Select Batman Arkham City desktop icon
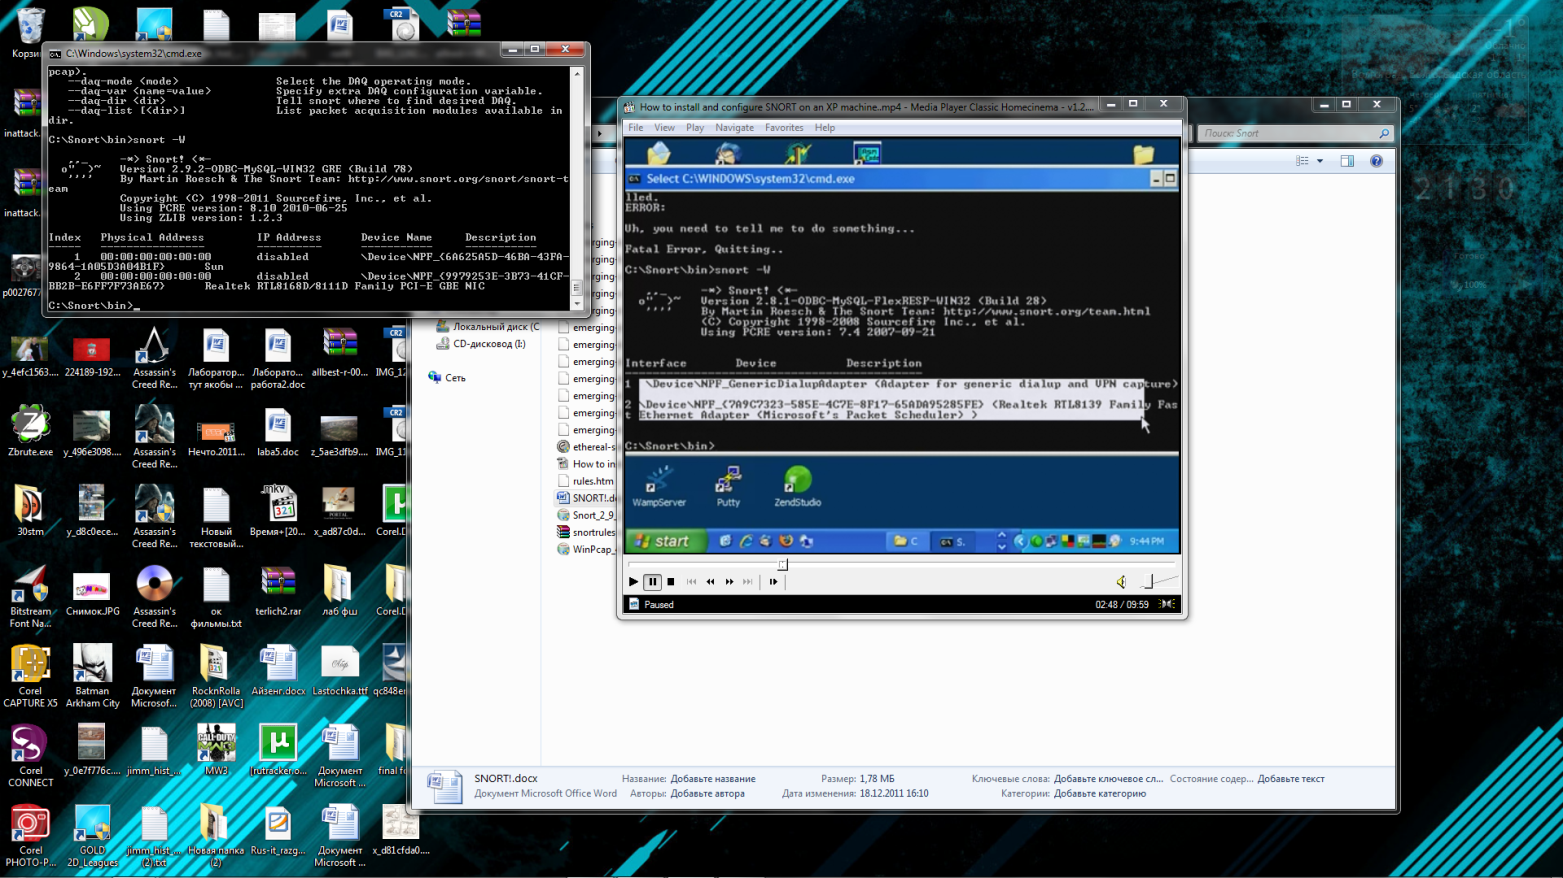1563x878 pixels. click(92, 677)
